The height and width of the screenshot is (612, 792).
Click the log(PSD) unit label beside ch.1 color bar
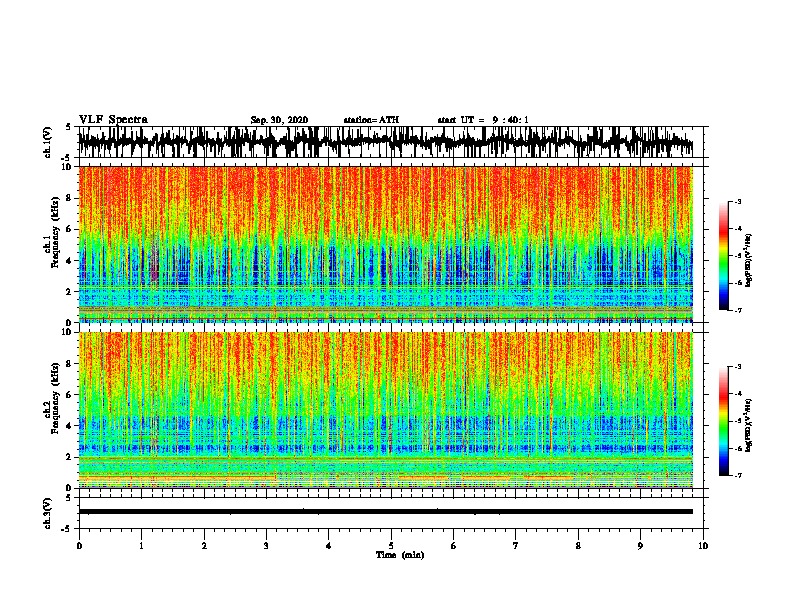click(749, 260)
